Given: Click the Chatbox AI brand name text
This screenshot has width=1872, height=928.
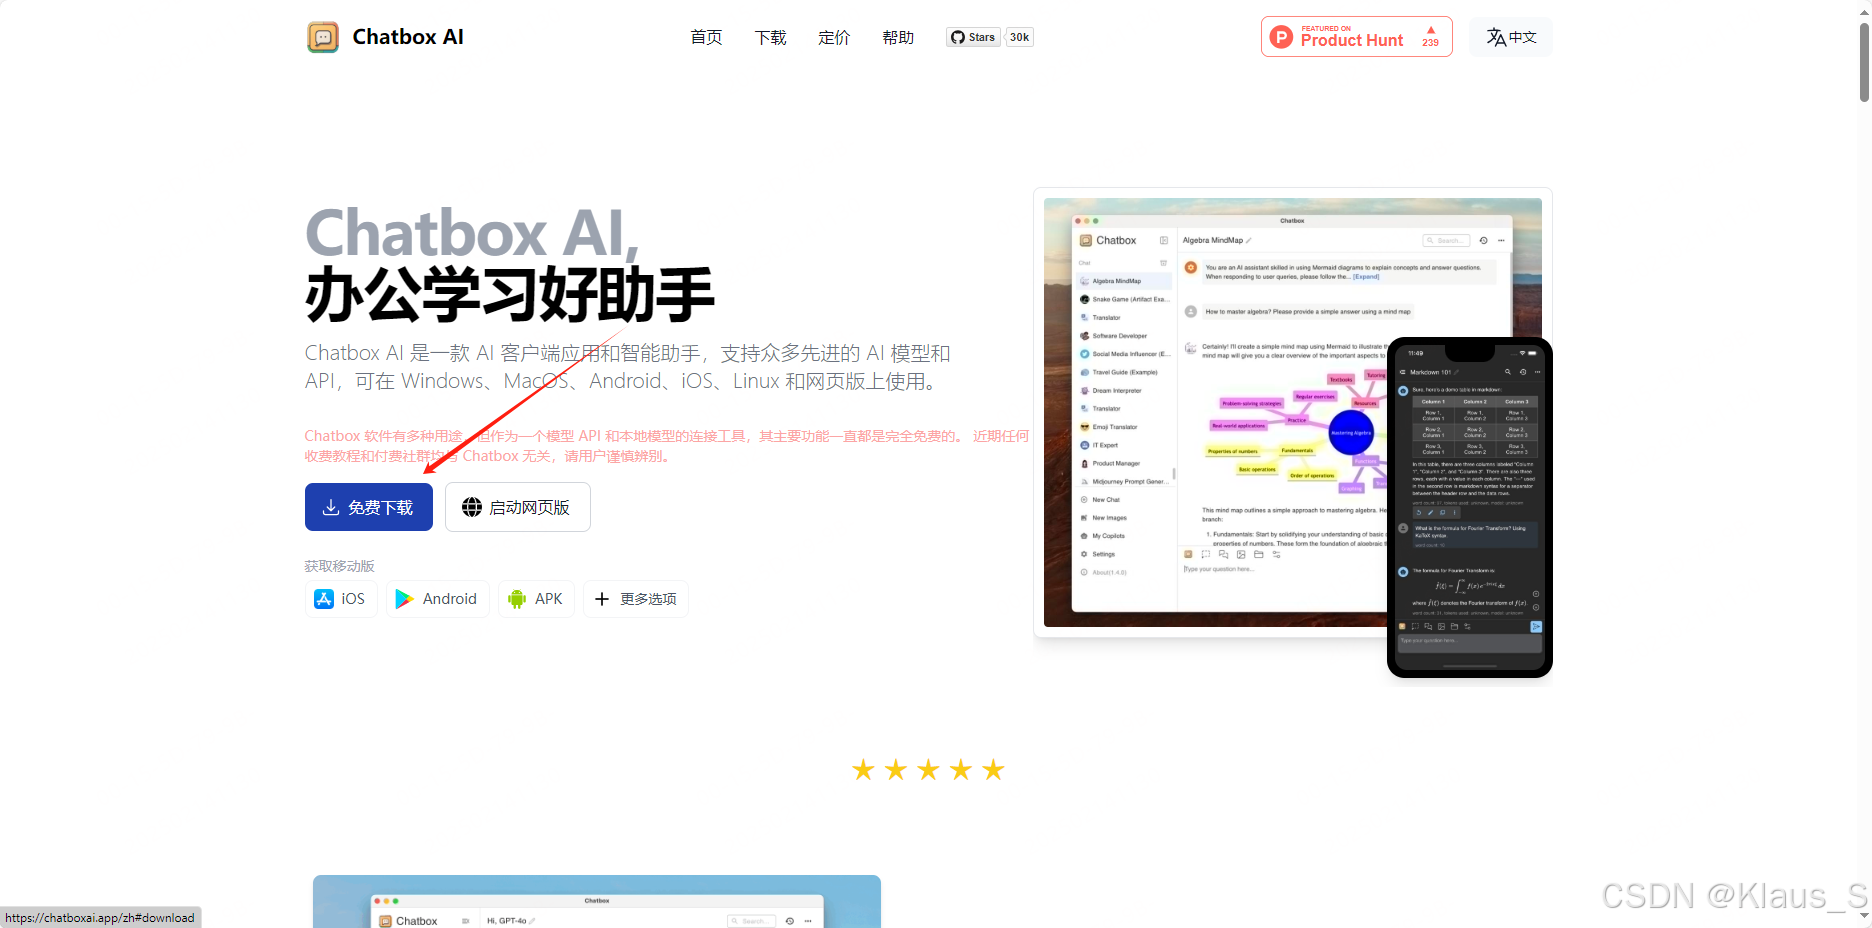Looking at the screenshot, I should point(408,37).
